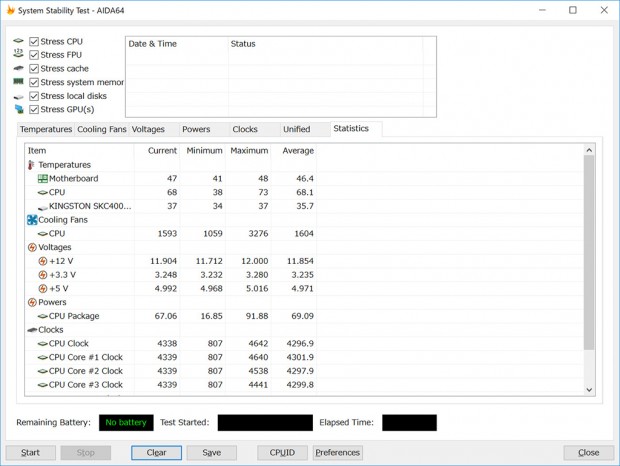Click the 91.88 maximum CPU Package value
The width and height of the screenshot is (620, 466).
click(x=257, y=316)
